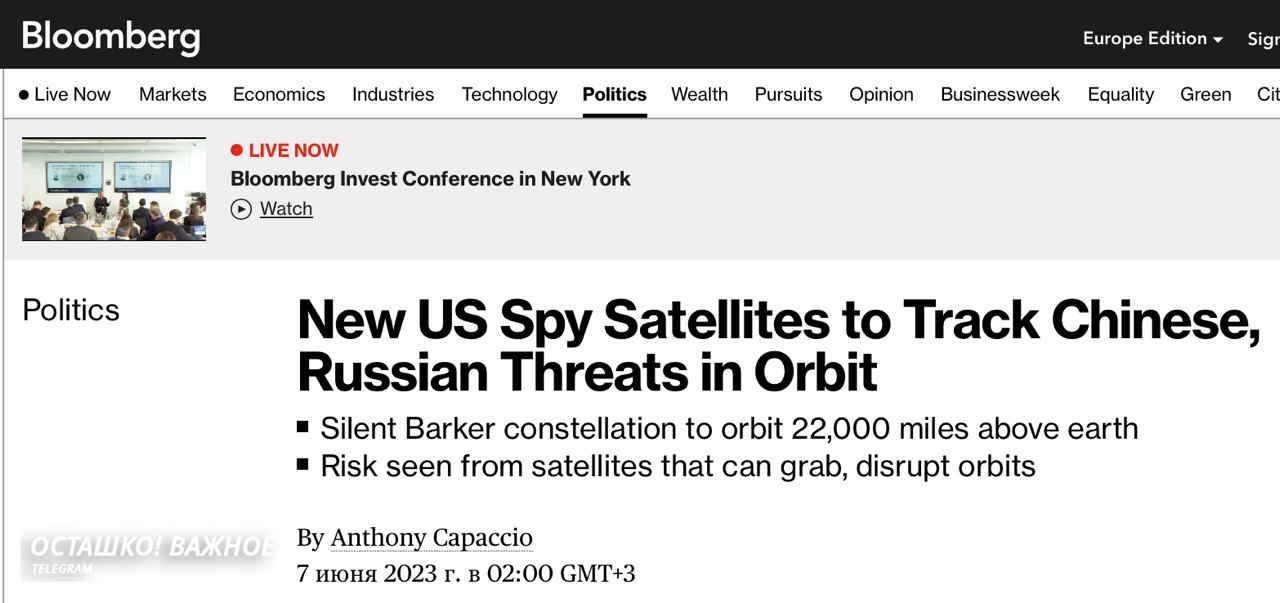This screenshot has width=1280, height=603.
Task: Click the play icon beside Watch
Action: coord(241,209)
